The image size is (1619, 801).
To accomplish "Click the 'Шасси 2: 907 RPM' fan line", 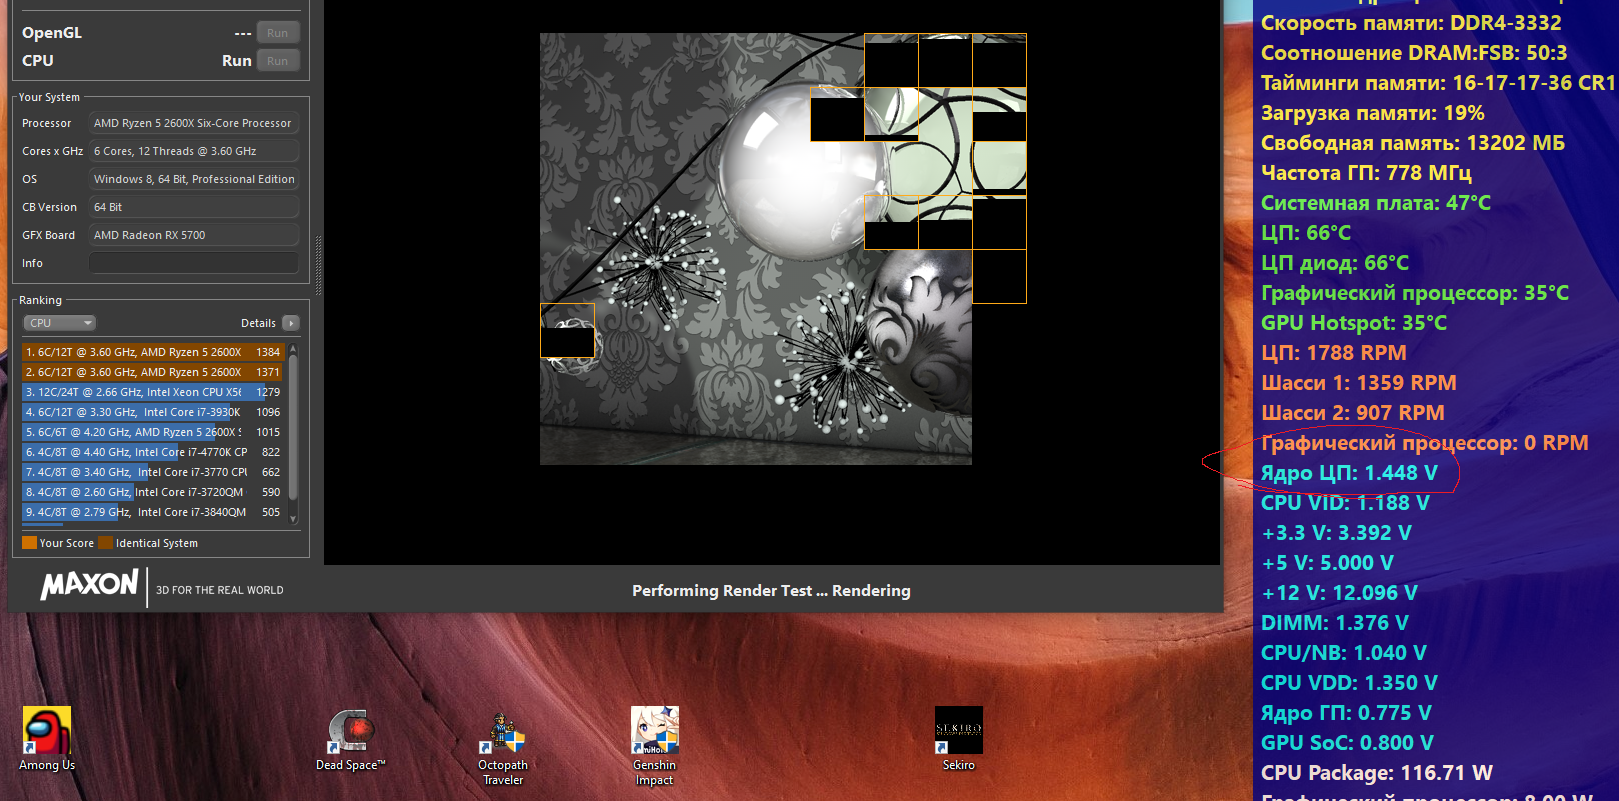I will click(1353, 413).
